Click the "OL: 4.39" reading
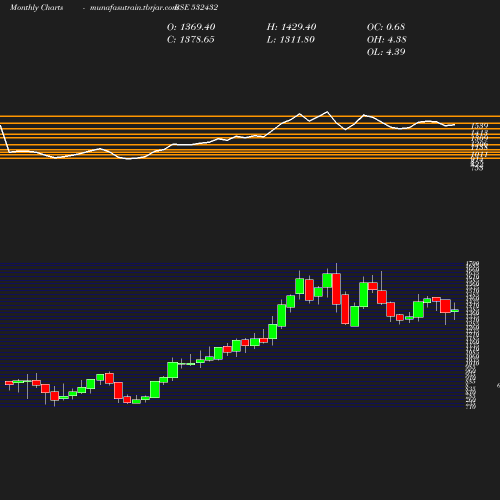 coord(386,52)
